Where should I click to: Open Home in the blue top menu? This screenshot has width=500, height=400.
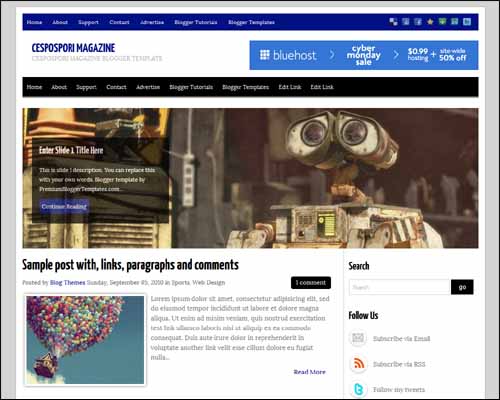34,22
